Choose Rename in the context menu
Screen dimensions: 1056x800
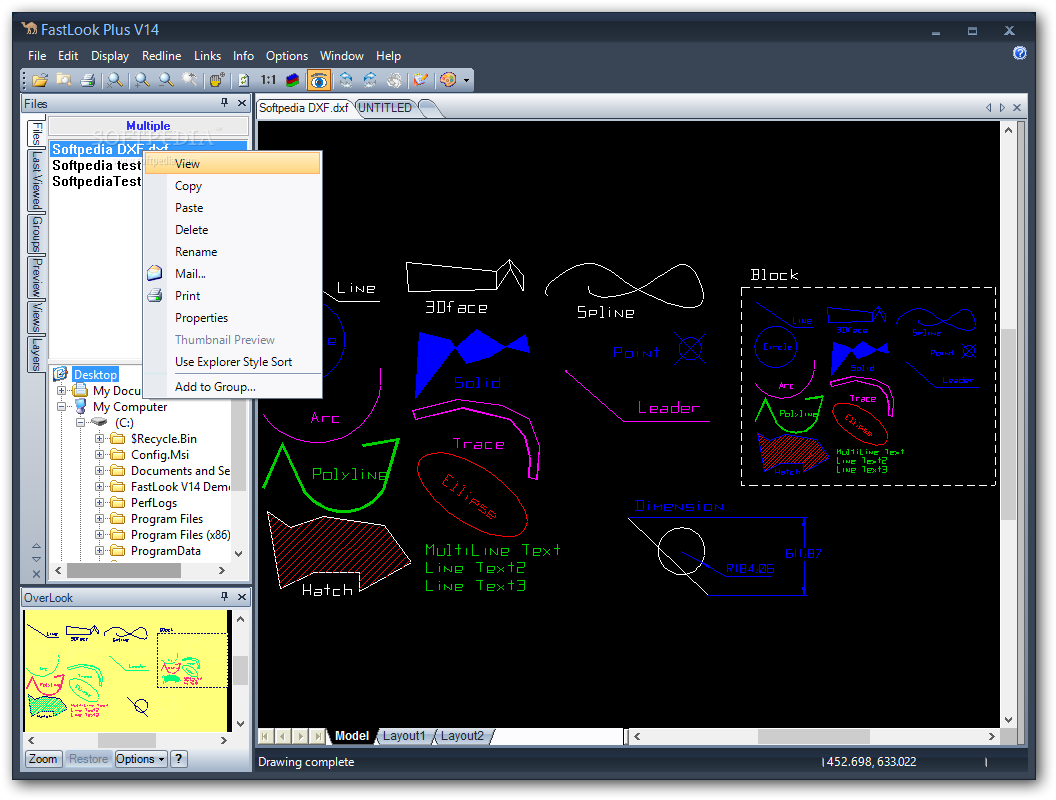[x=233, y=252]
